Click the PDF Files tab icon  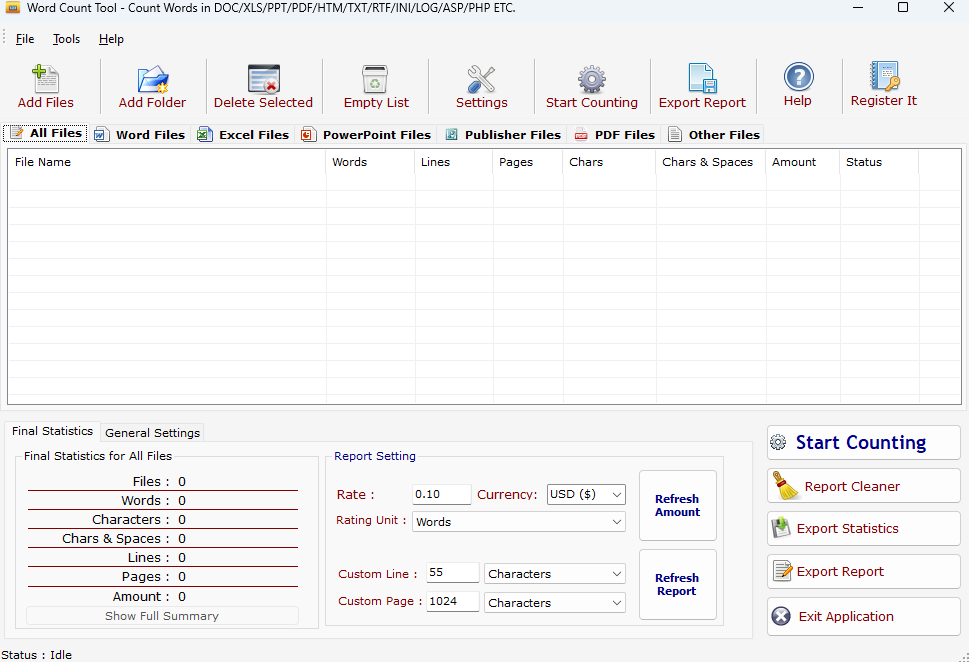click(x=581, y=135)
